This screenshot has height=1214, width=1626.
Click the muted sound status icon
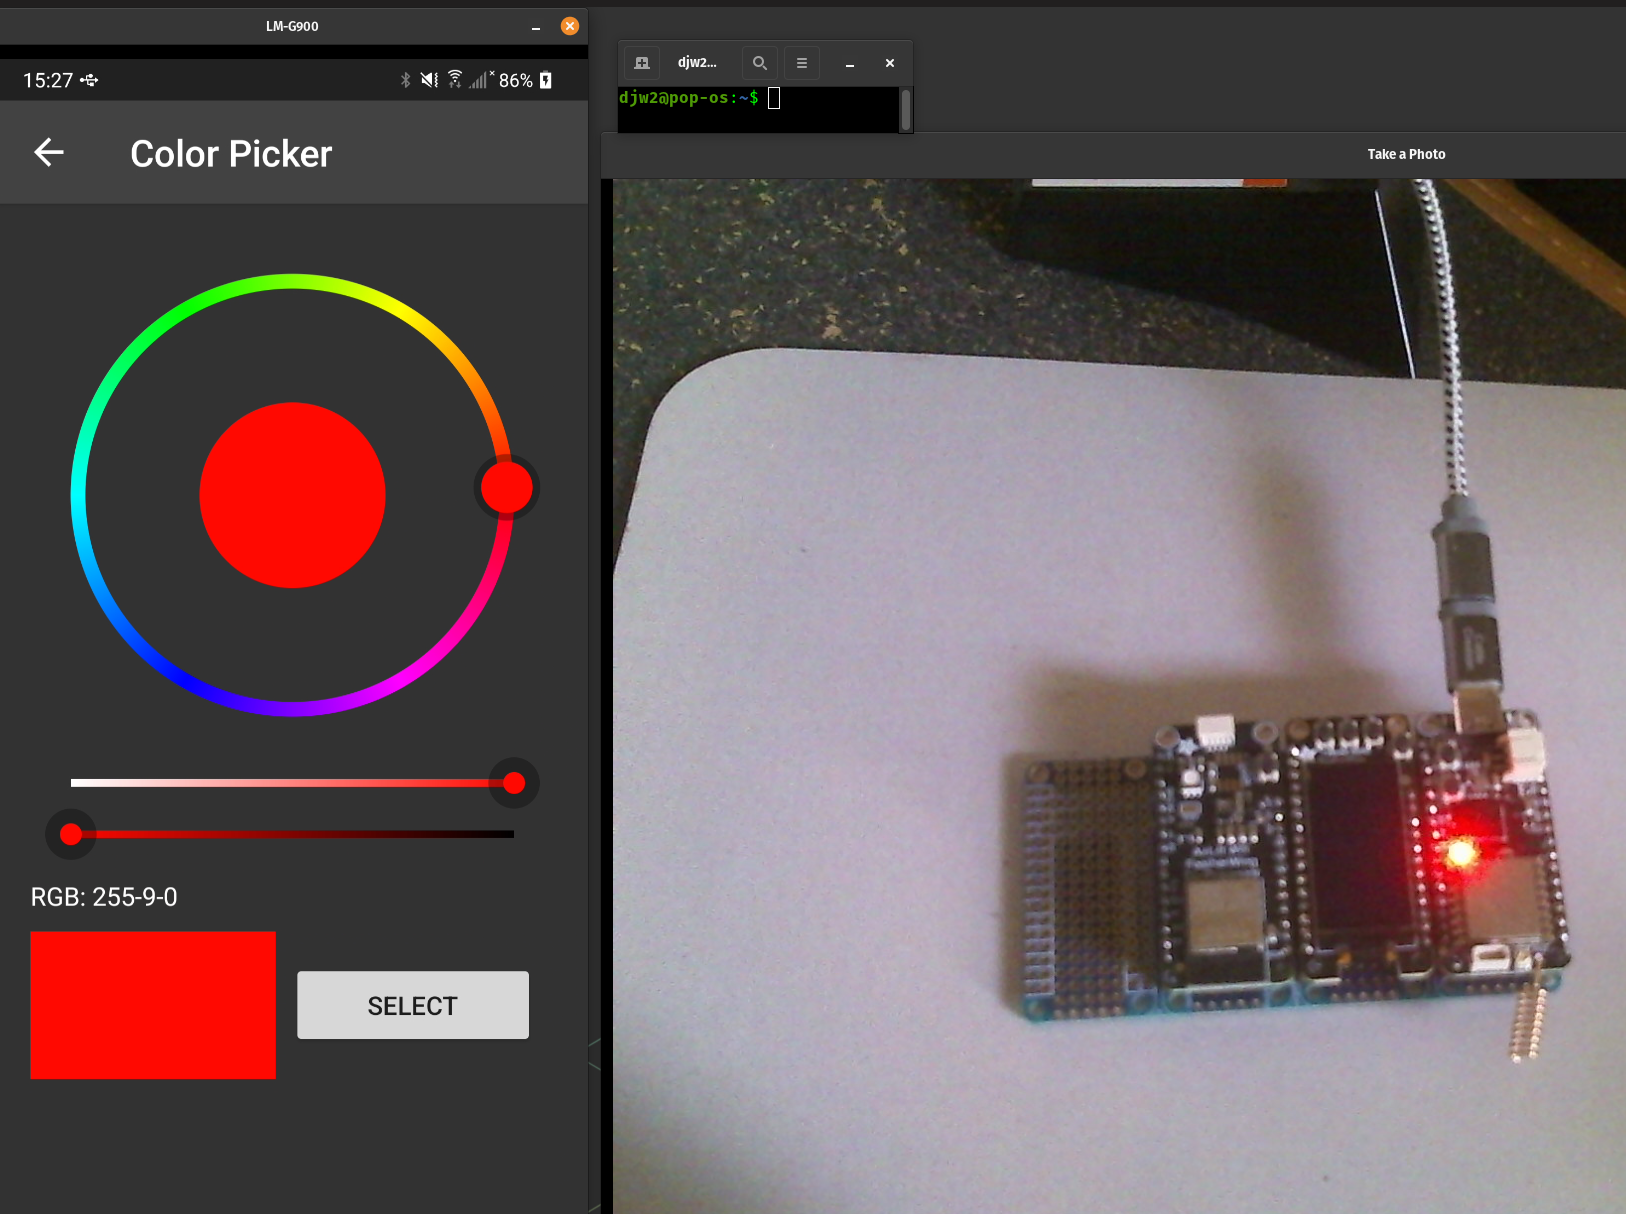point(429,80)
